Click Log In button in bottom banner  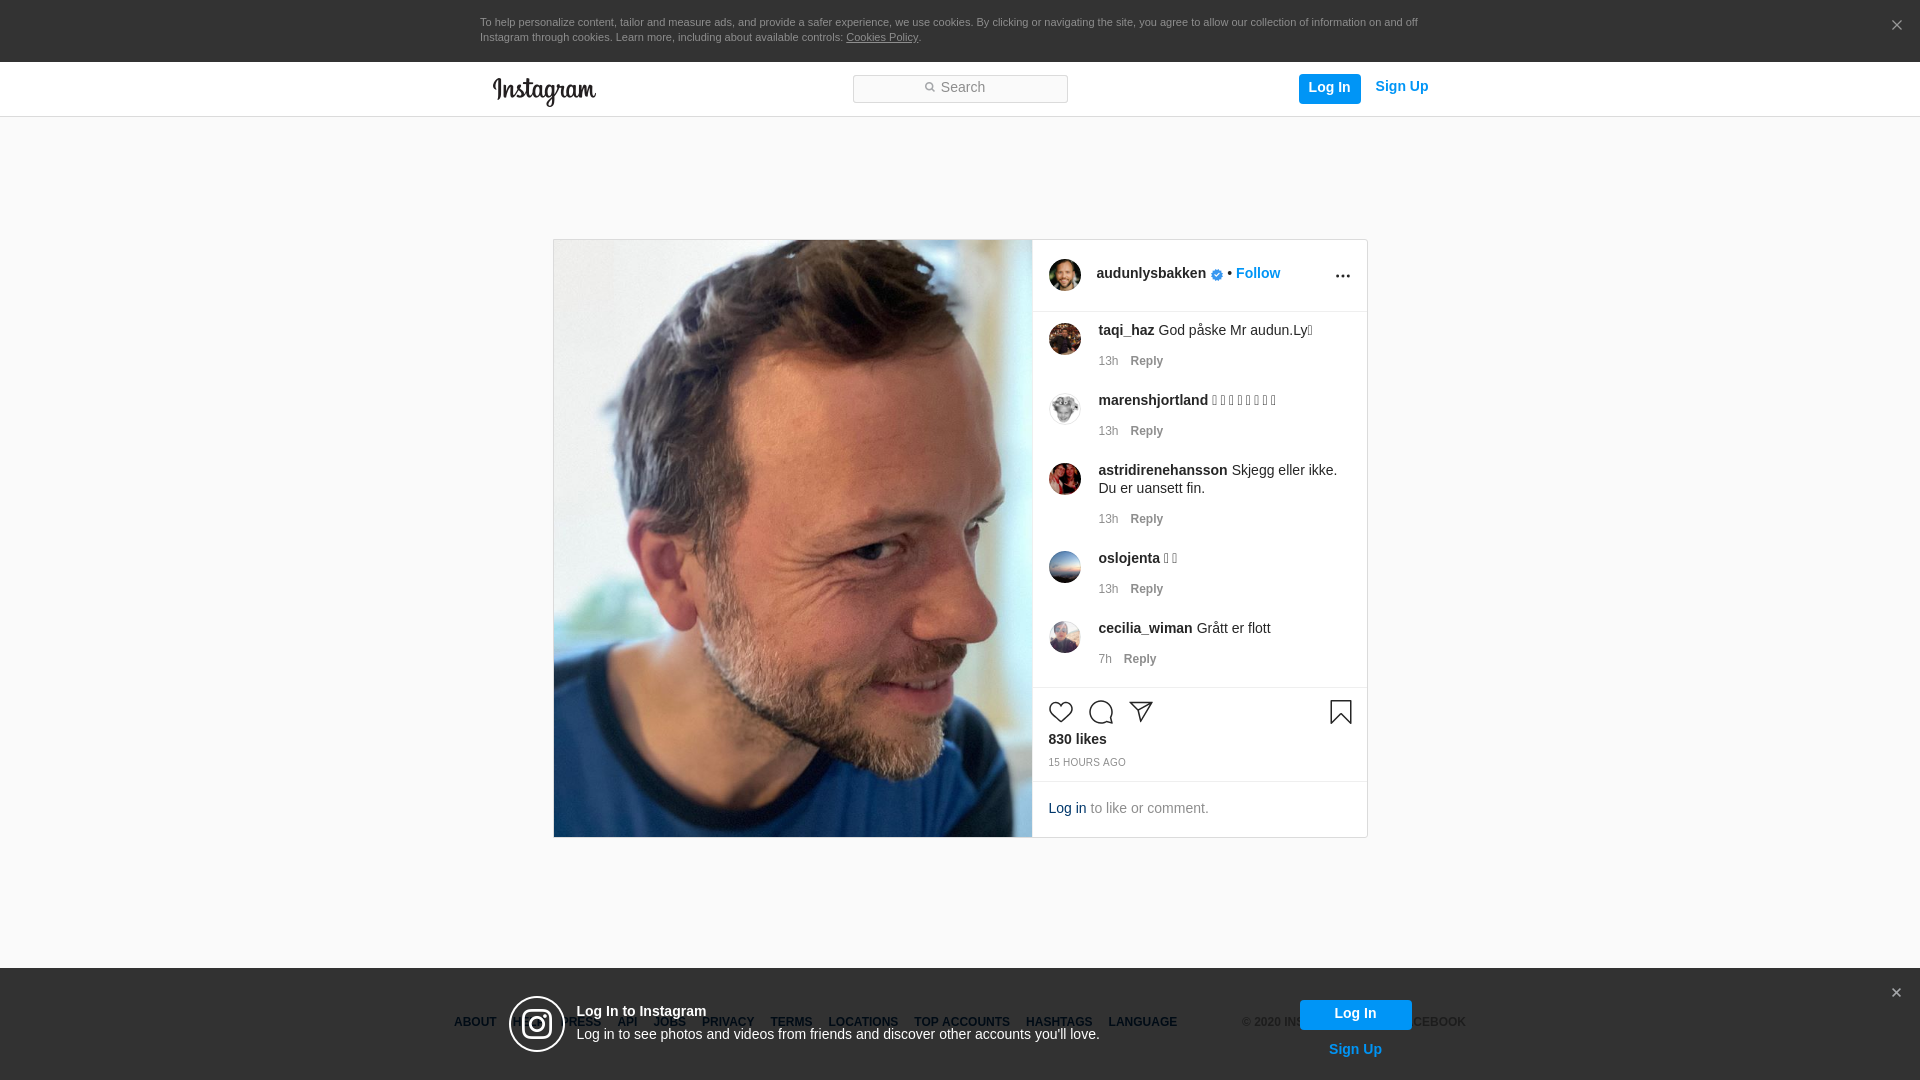tap(1355, 1014)
